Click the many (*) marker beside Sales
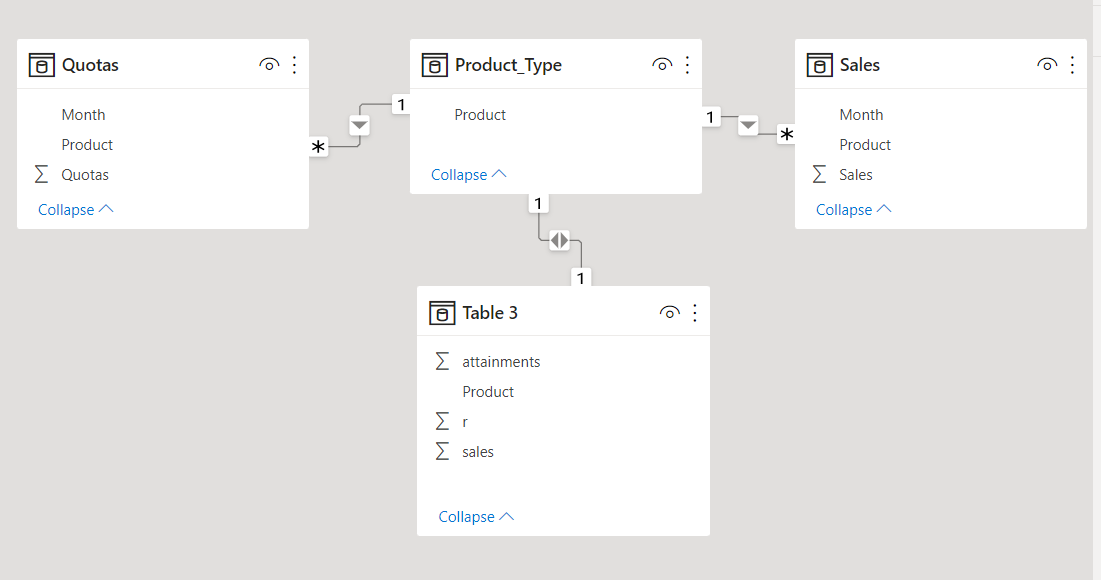Viewport: 1101px width, 580px height. click(786, 134)
